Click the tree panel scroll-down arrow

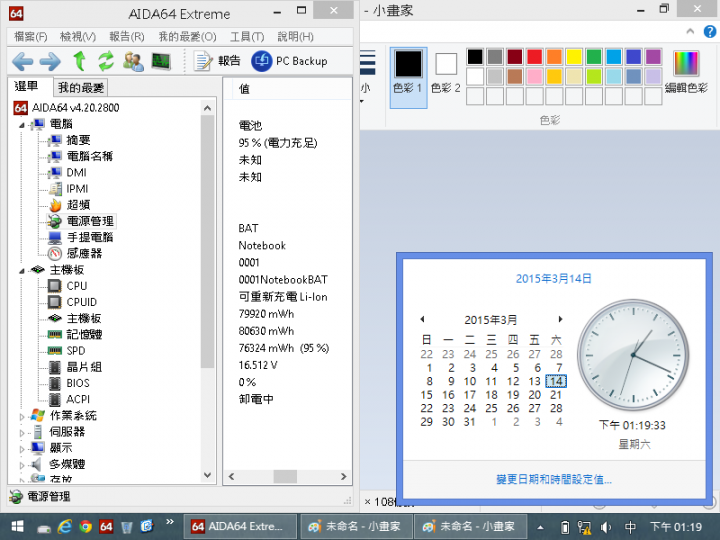point(207,475)
